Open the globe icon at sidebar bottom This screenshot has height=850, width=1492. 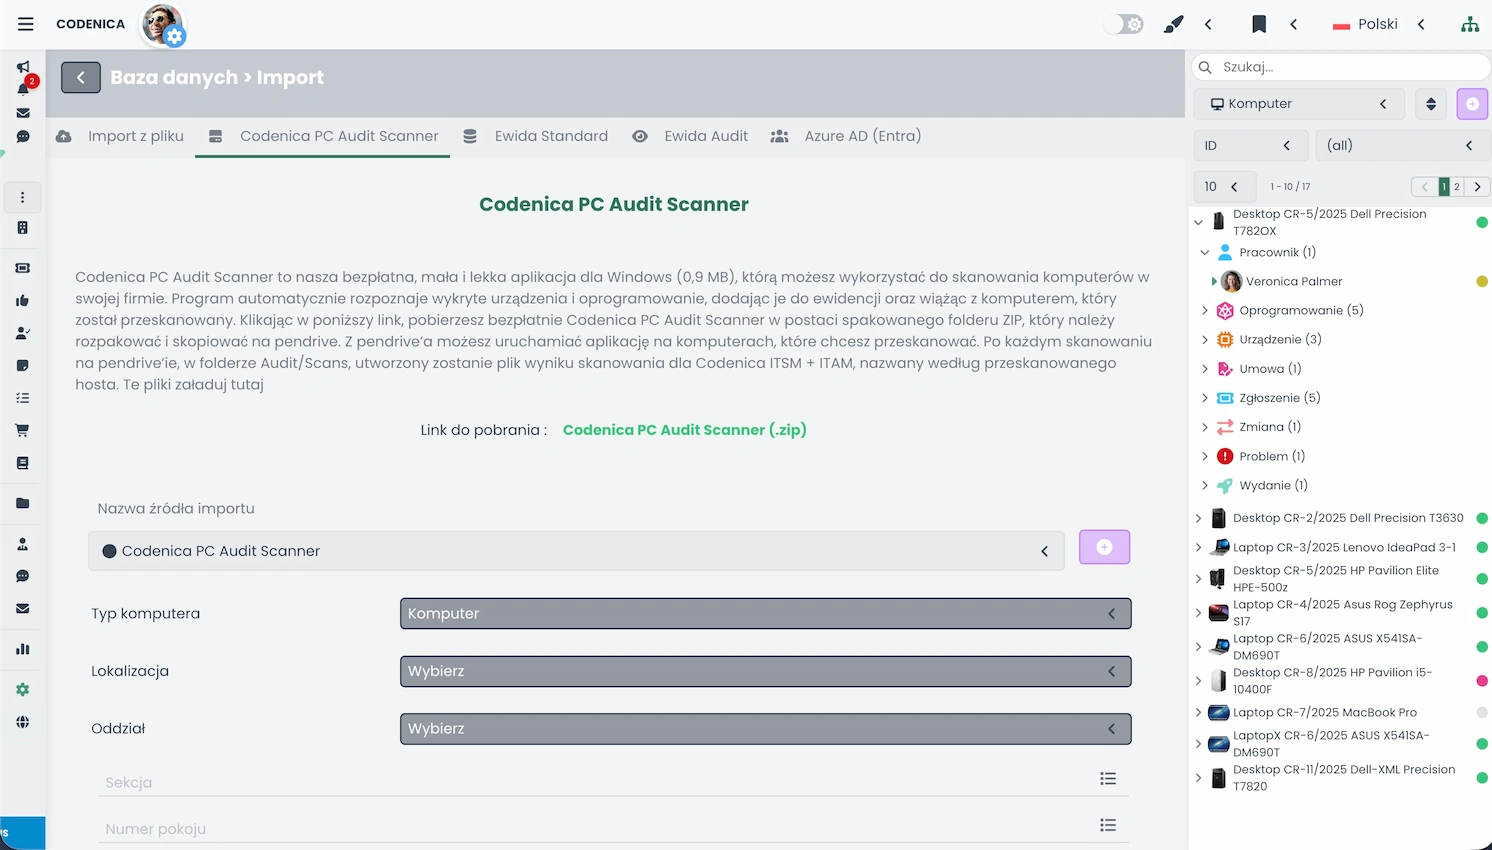point(22,721)
